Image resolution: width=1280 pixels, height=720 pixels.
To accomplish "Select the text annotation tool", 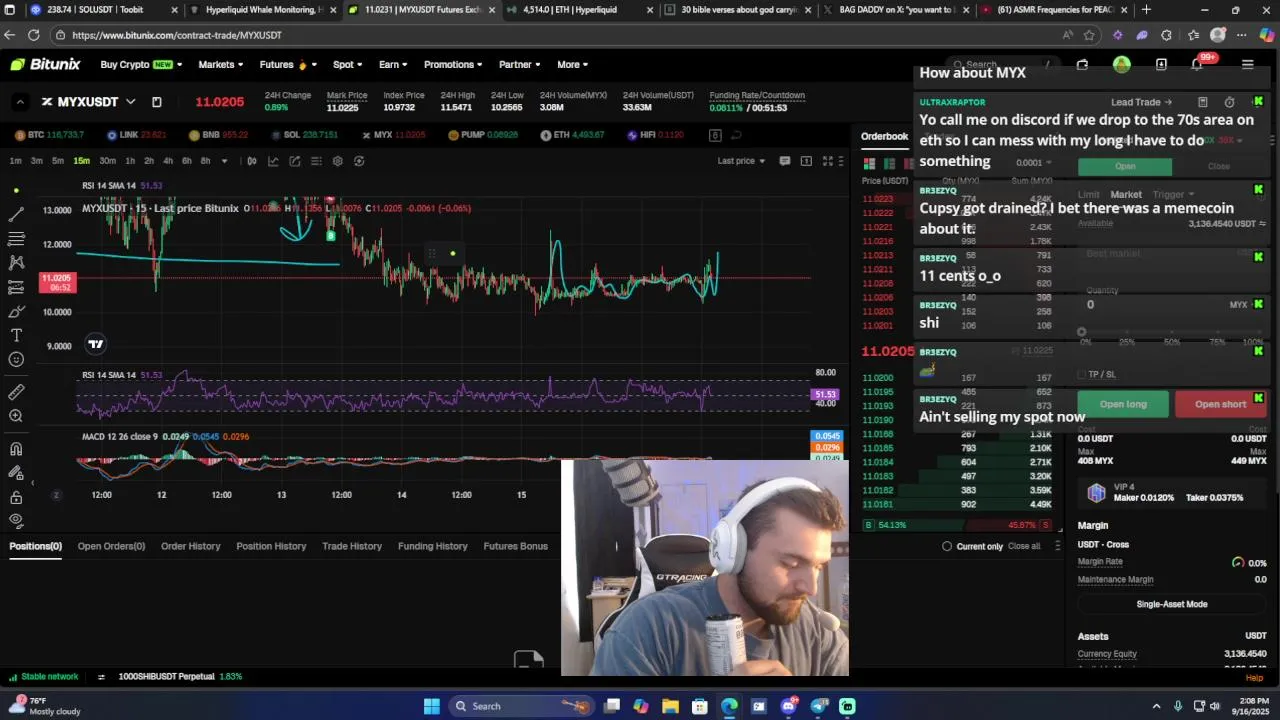I will click(x=16, y=335).
